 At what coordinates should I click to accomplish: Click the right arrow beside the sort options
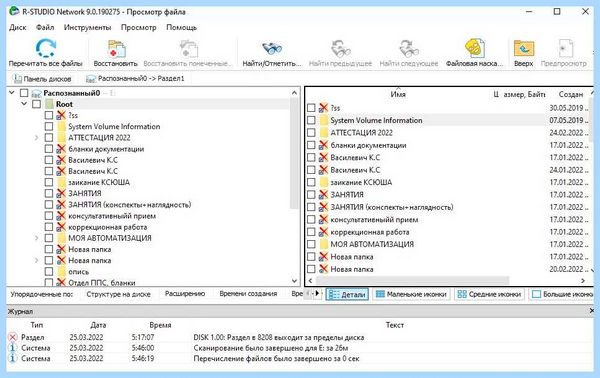click(x=317, y=294)
